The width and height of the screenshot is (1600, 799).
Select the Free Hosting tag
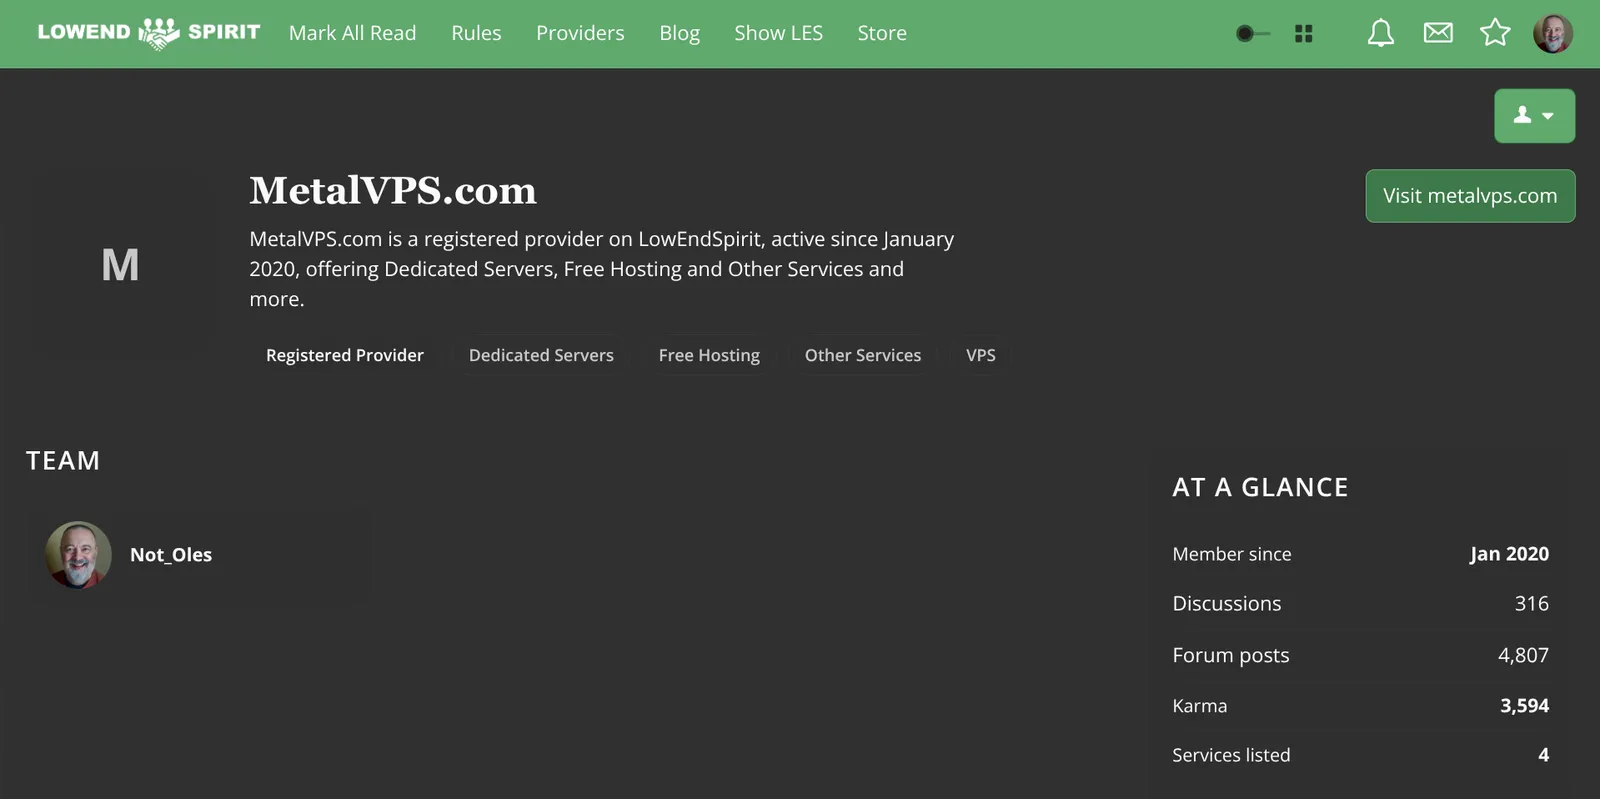pyautogui.click(x=709, y=355)
